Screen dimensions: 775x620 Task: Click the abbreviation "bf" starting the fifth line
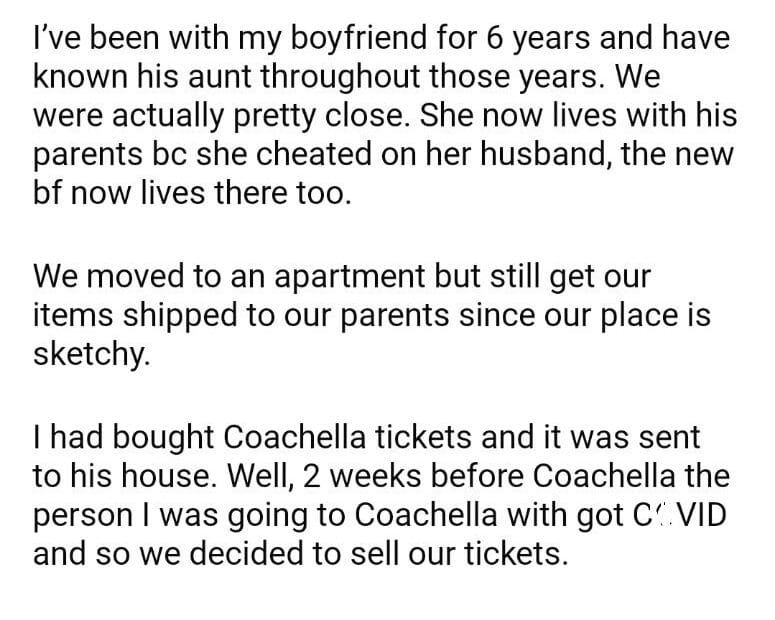49,189
